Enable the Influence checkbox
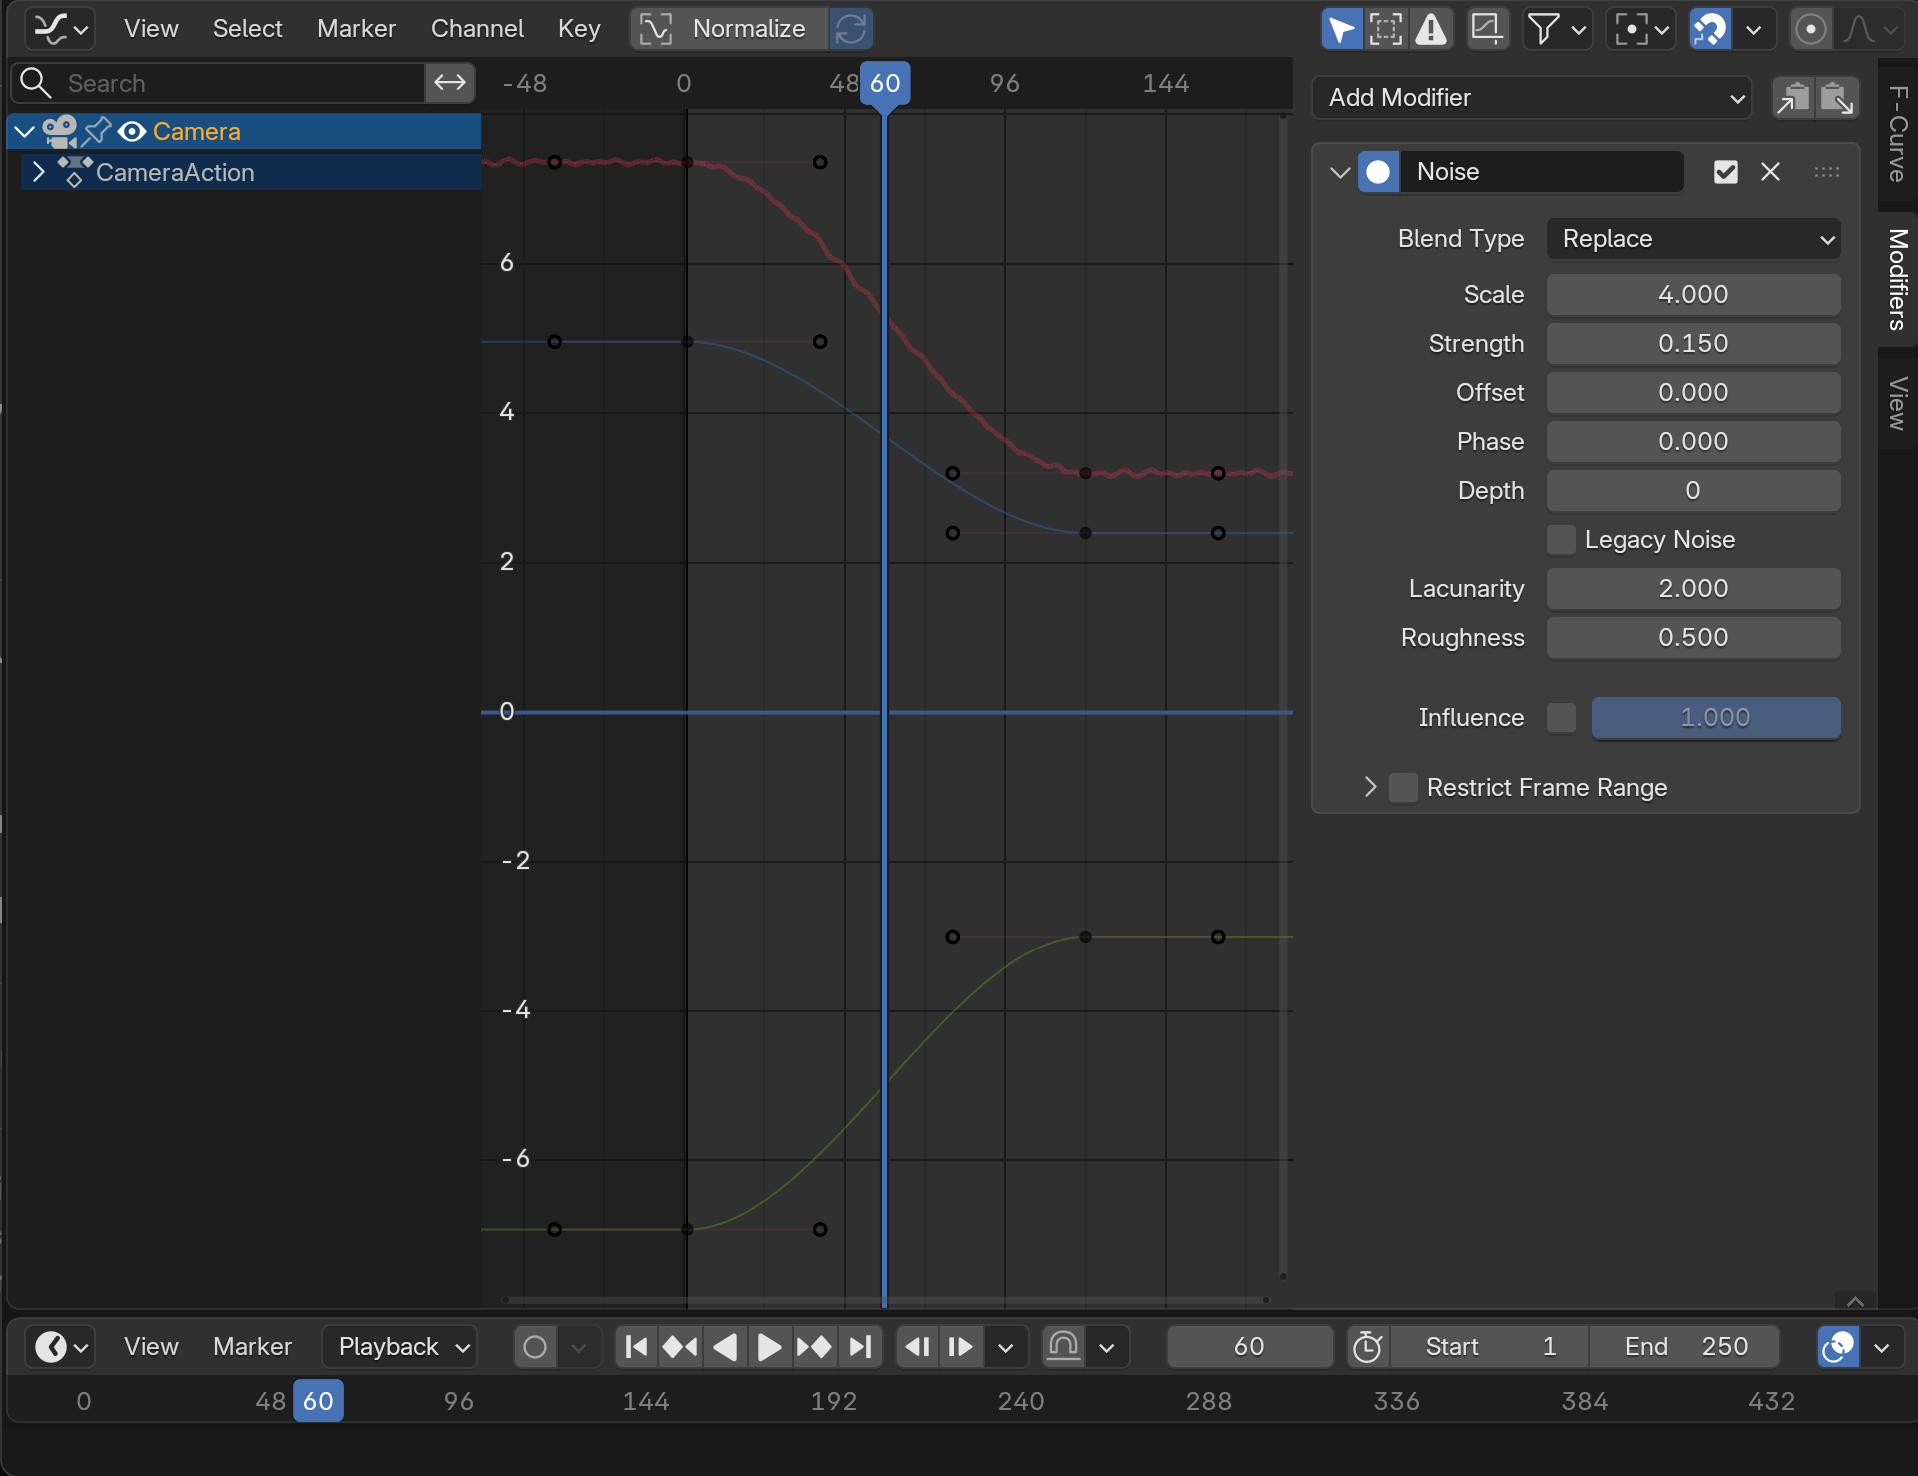The height and width of the screenshot is (1476, 1918). [x=1561, y=717]
